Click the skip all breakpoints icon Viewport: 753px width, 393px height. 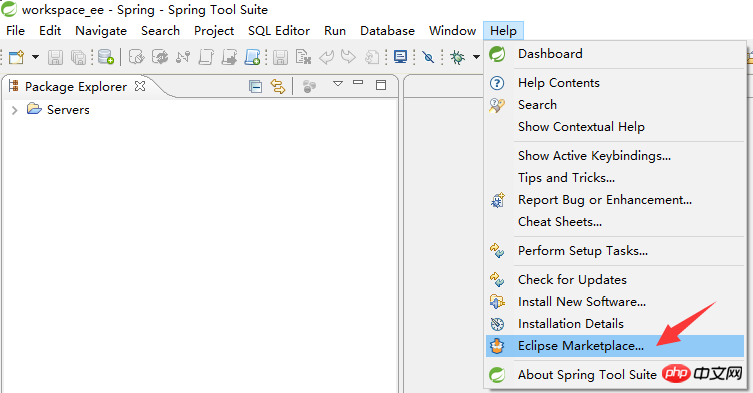[428, 57]
